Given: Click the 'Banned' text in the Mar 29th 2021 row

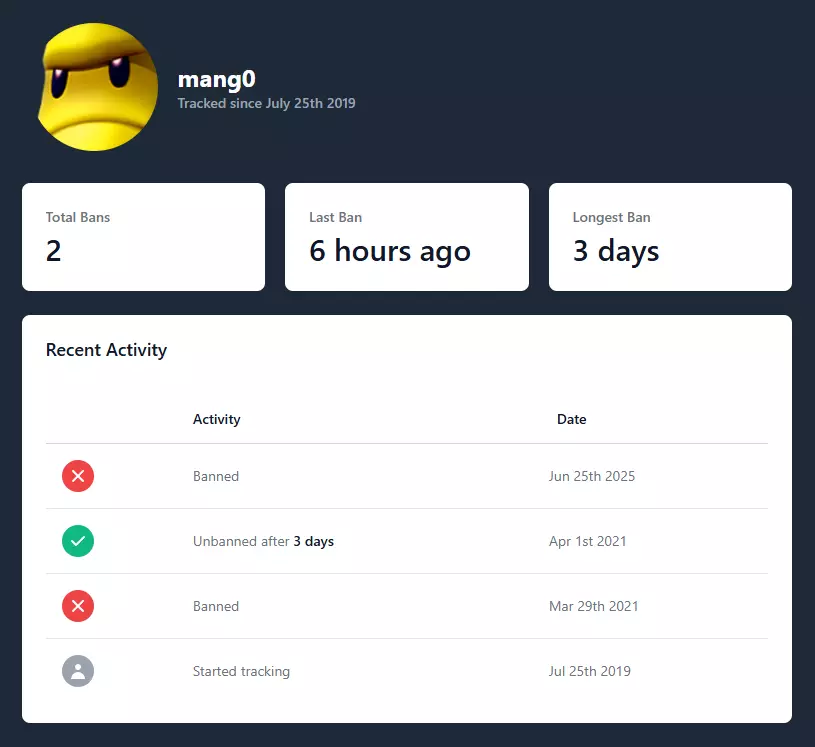Looking at the screenshot, I should coord(216,606).
